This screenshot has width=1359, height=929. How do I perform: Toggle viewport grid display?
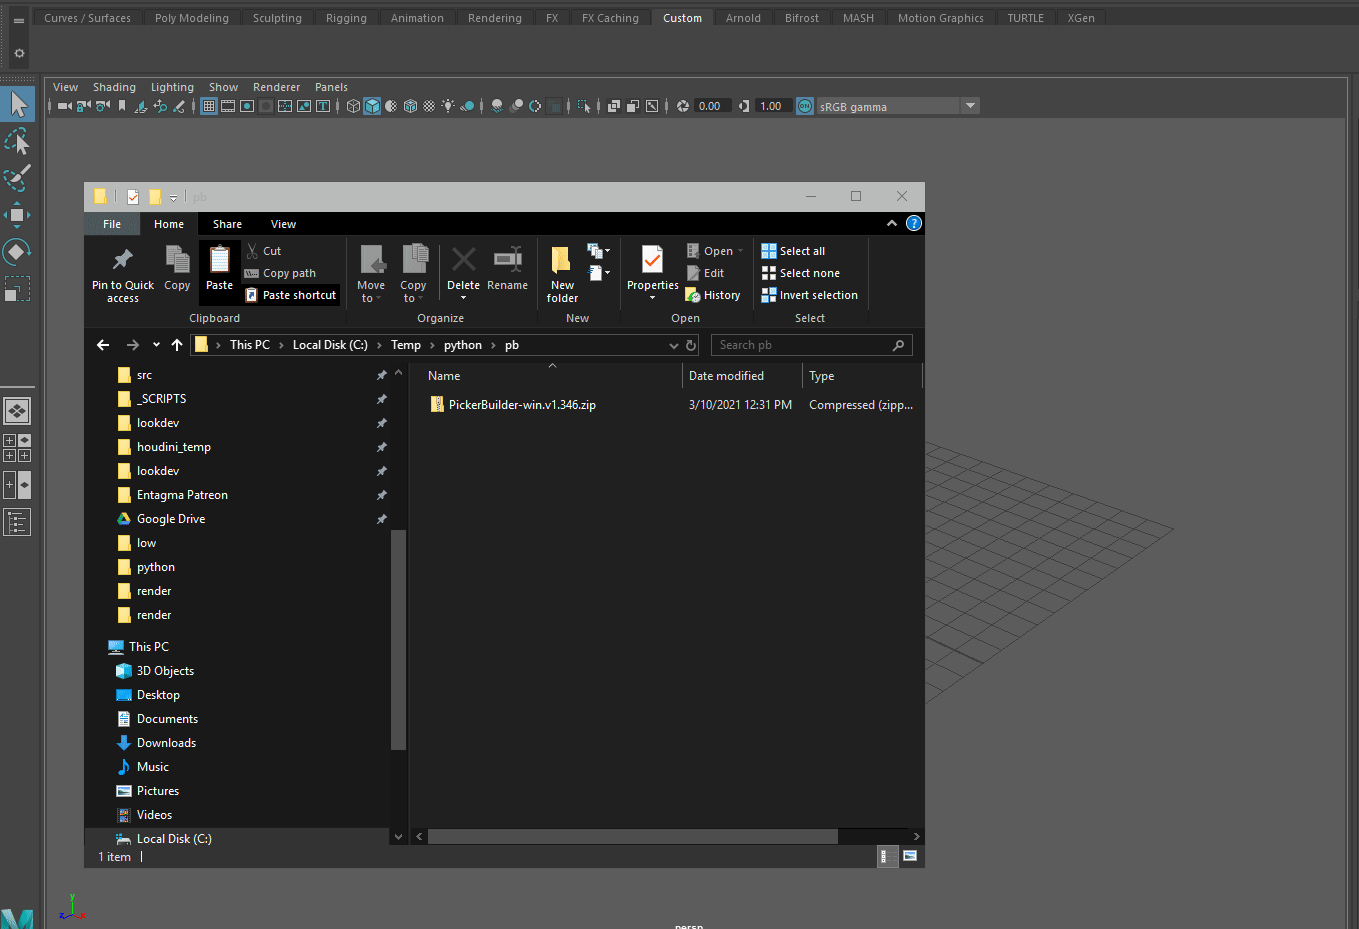click(209, 106)
